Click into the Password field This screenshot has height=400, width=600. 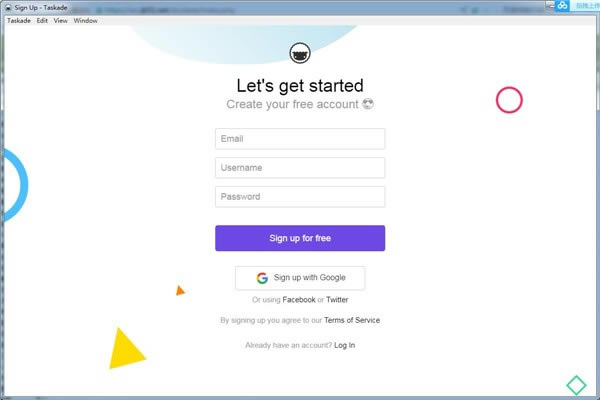(300, 197)
